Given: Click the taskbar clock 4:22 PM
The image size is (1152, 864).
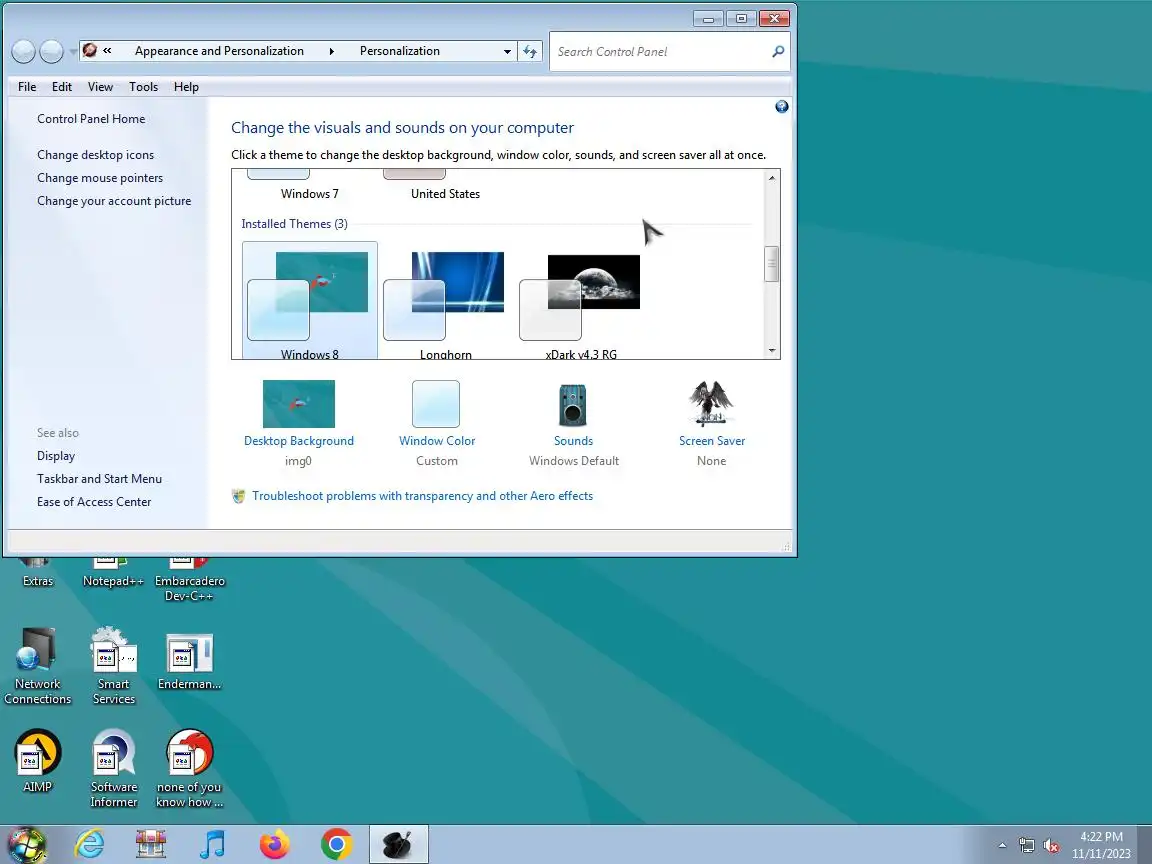Looking at the screenshot, I should click(1101, 837).
